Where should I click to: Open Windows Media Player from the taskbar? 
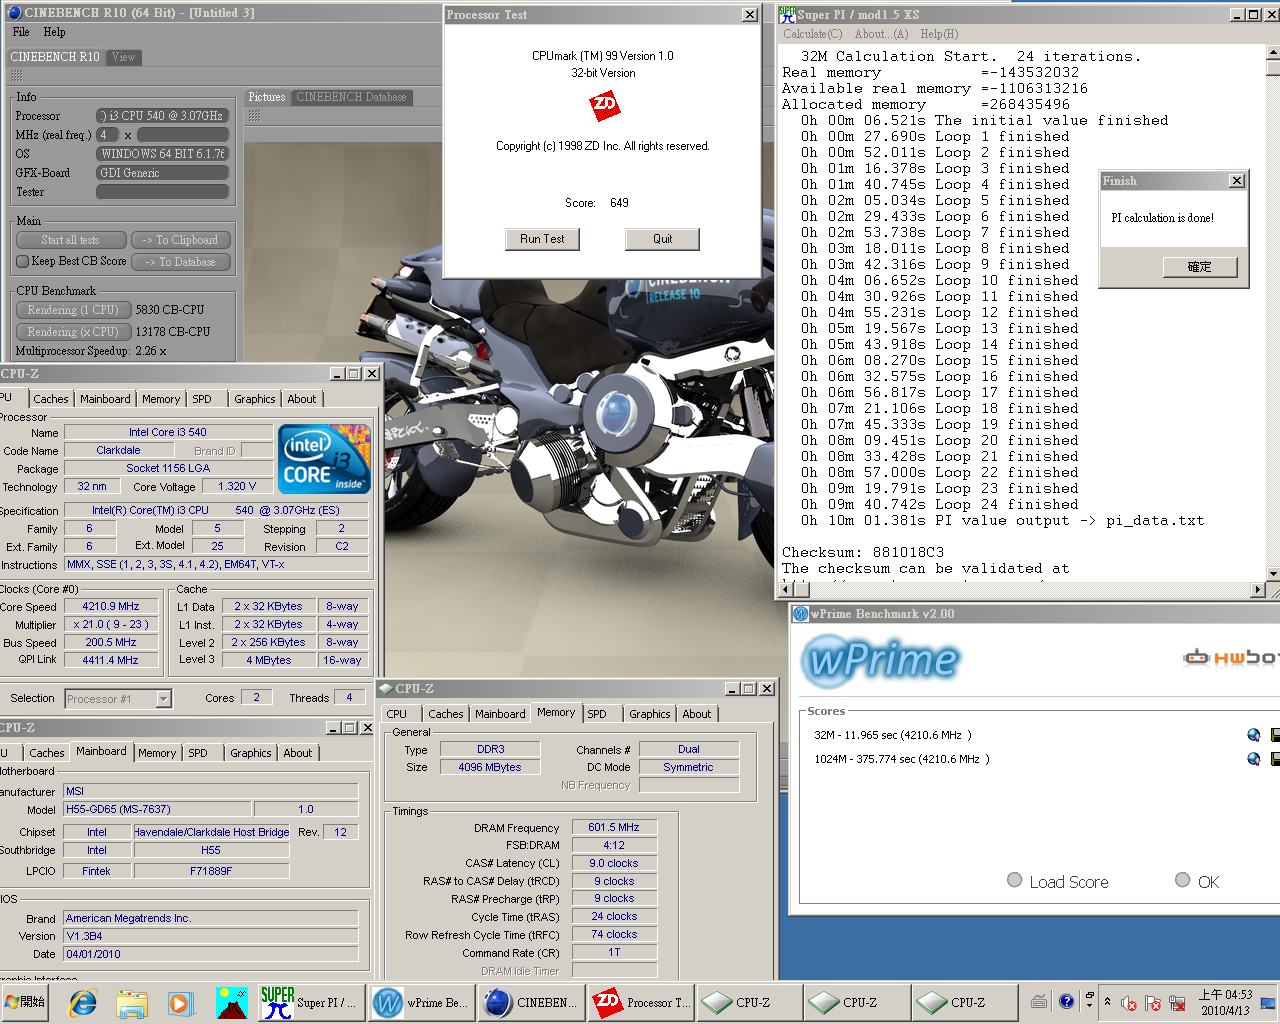coord(180,1002)
